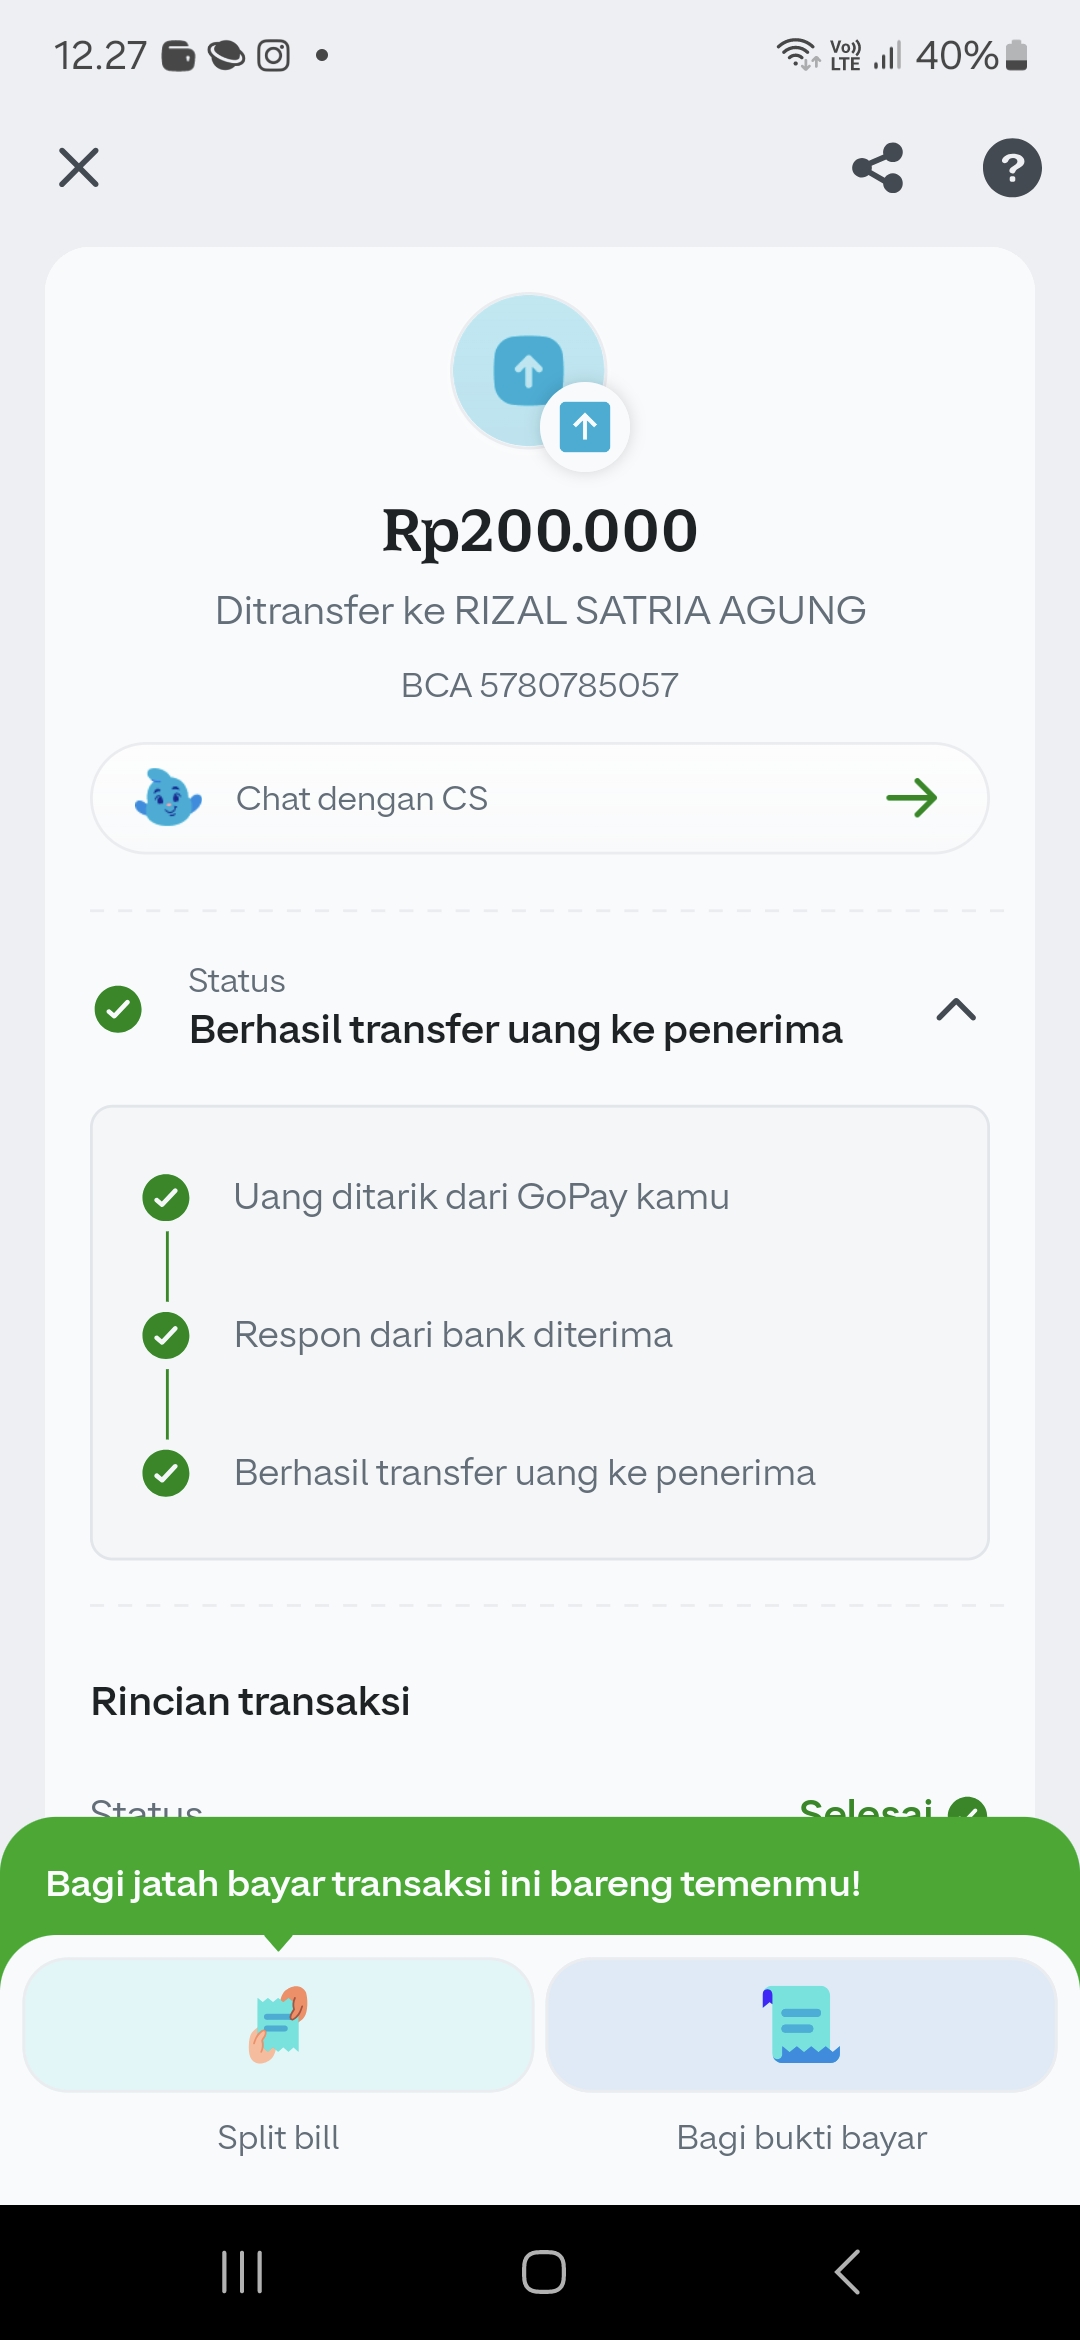Image resolution: width=1080 pixels, height=2340 pixels.
Task: Tap the share icon at top
Action: coord(878,168)
